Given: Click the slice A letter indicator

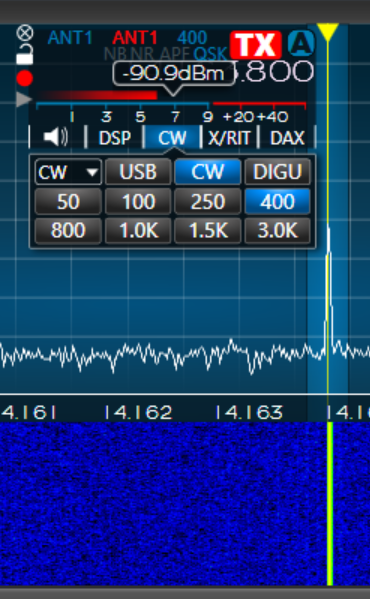Looking at the screenshot, I should coord(301,44).
